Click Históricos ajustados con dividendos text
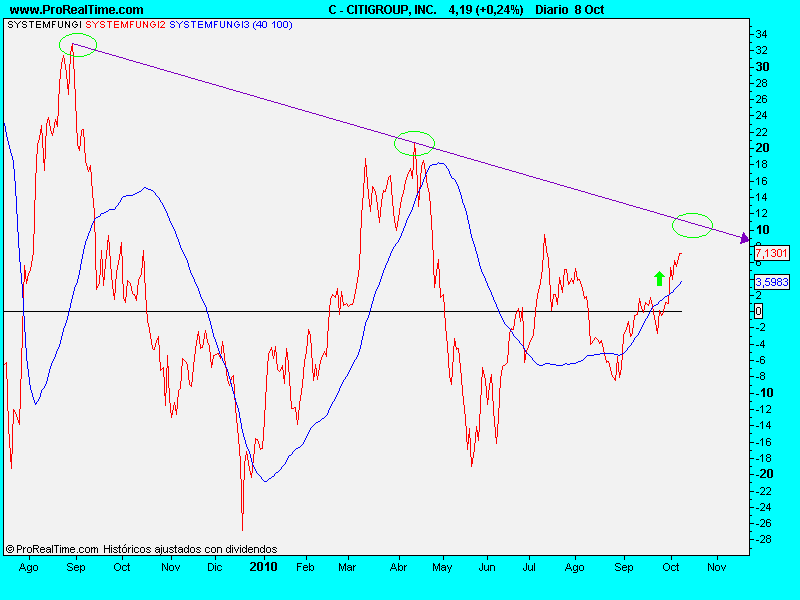Image resolution: width=800 pixels, height=600 pixels. [190, 549]
